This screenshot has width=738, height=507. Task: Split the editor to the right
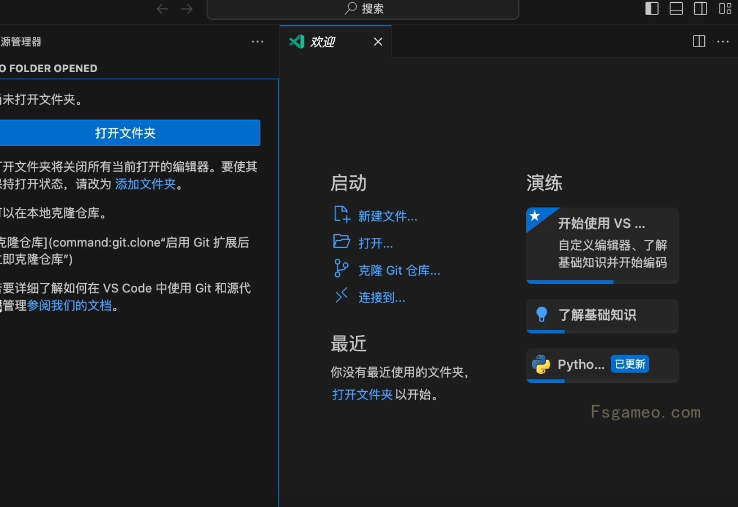(699, 41)
